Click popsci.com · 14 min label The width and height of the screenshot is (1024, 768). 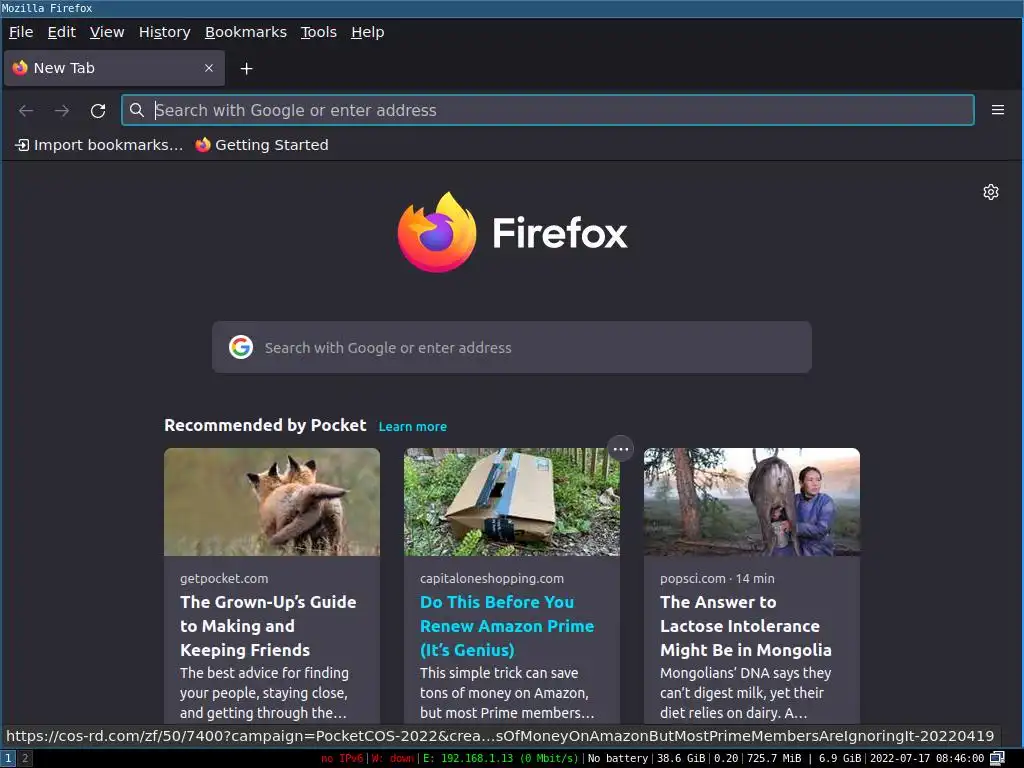pyautogui.click(x=717, y=579)
